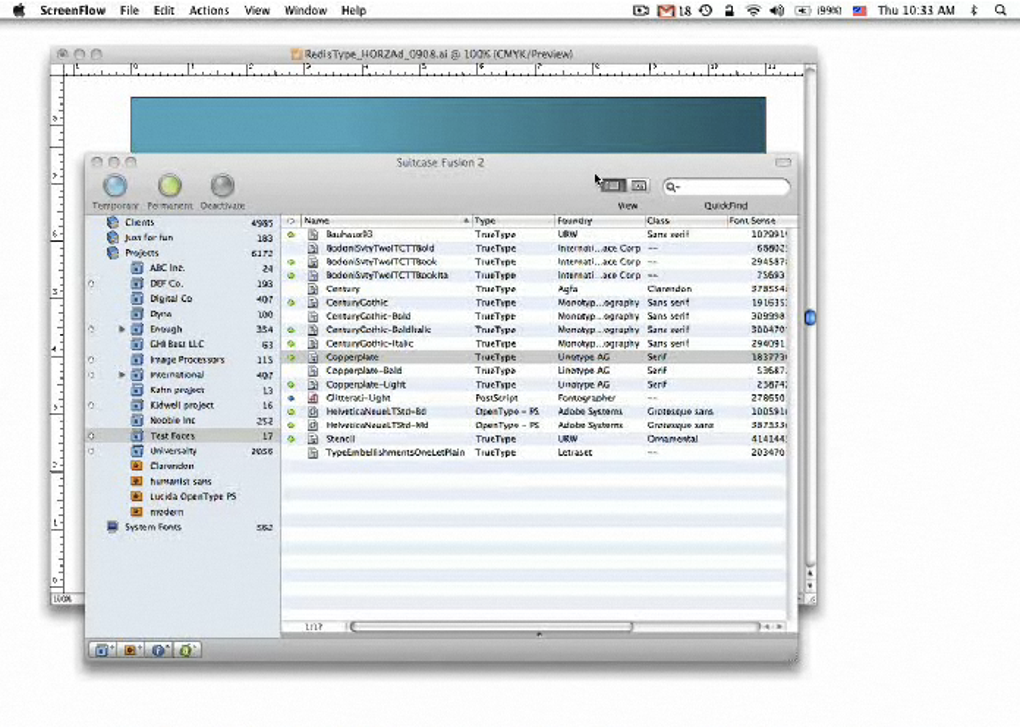
Task: Click the Clarendon smart set icon
Action: point(137,466)
